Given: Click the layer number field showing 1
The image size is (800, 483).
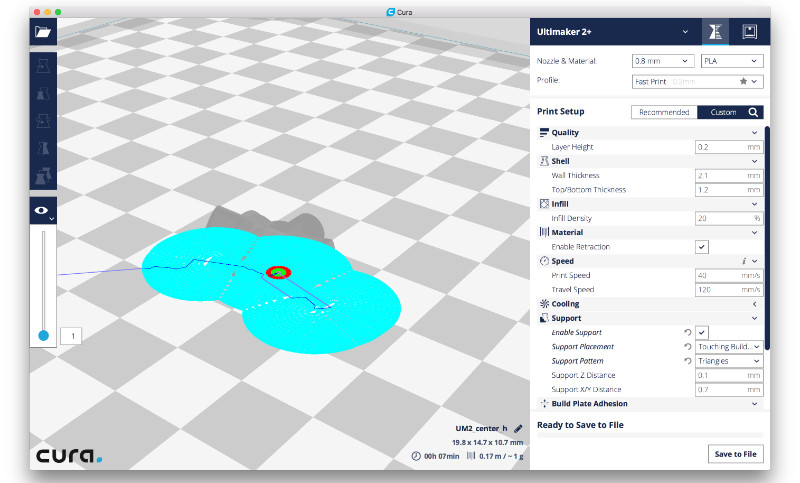Looking at the screenshot, I should tap(71, 336).
